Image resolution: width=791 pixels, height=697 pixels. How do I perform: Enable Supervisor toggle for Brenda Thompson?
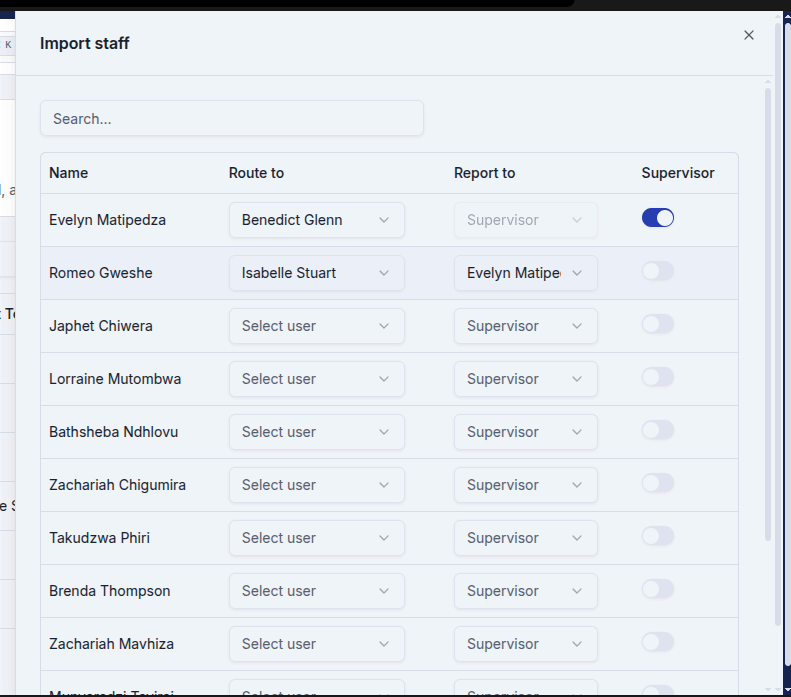657,589
